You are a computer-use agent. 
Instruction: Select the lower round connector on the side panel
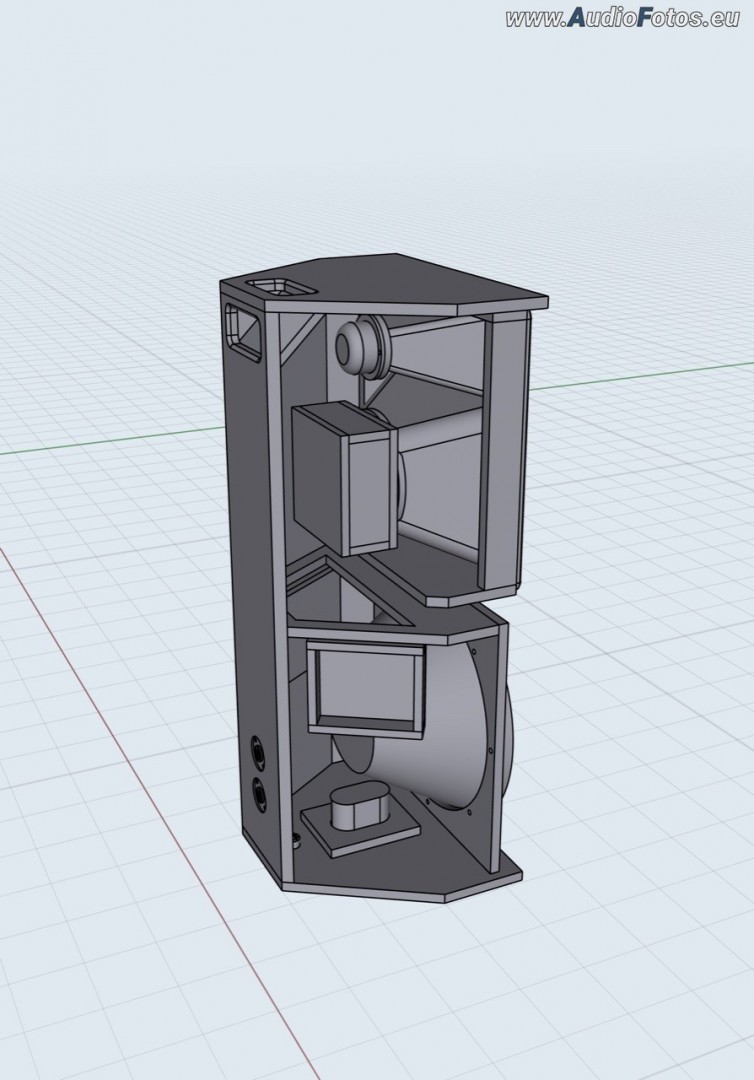[x=260, y=793]
